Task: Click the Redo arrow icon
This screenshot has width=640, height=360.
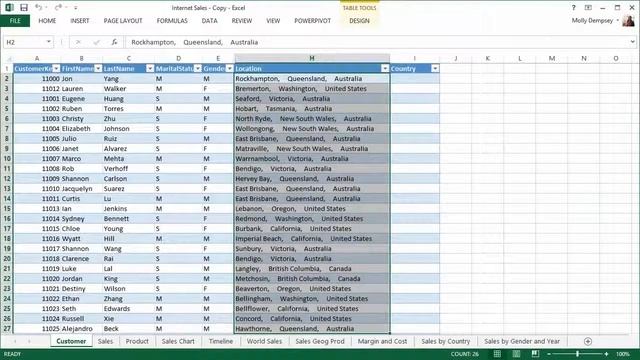Action: point(58,7)
